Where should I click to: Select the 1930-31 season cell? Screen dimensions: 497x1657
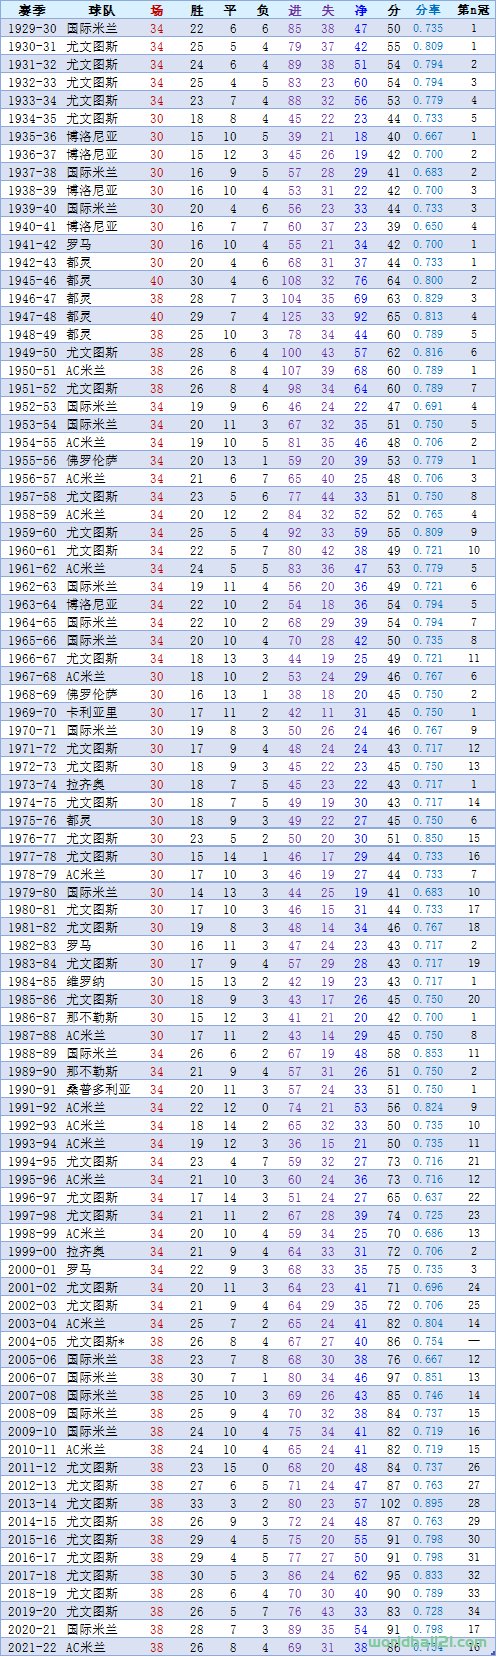point(32,46)
